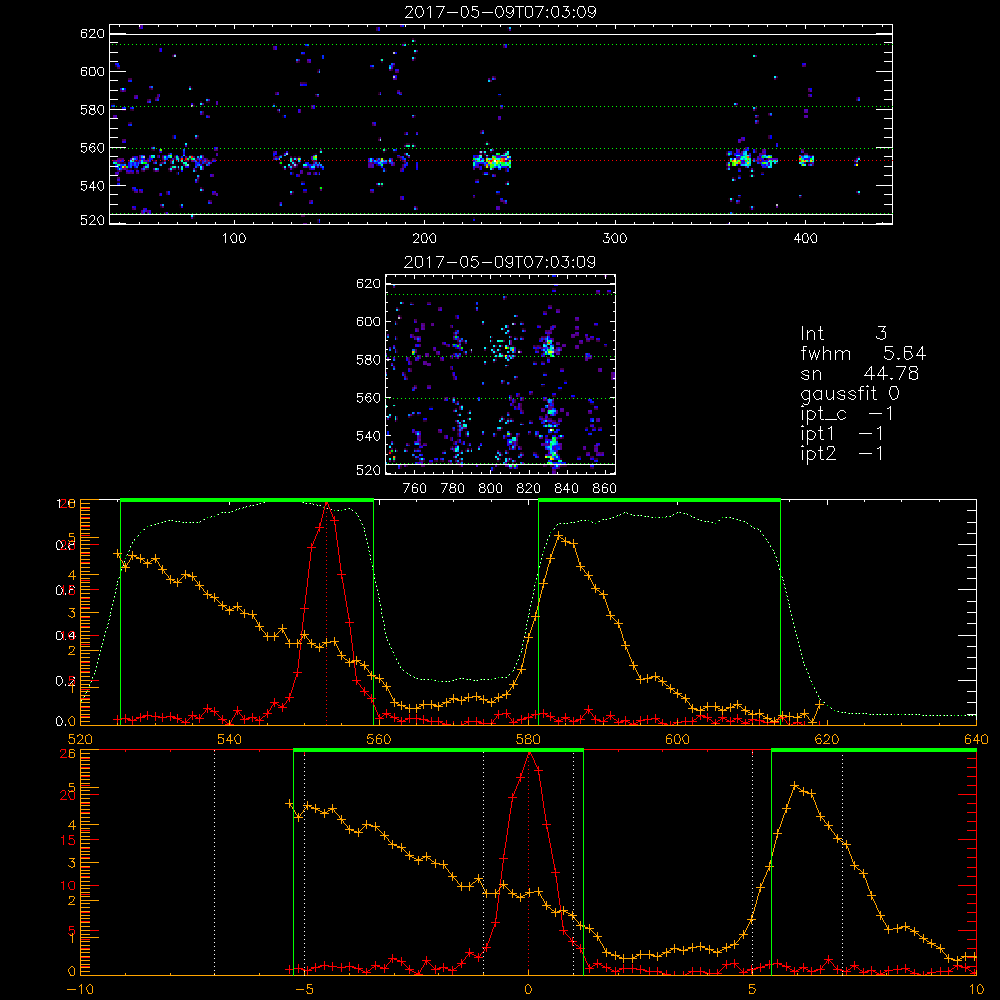Click x-axis label 0 on bottom plot
The height and width of the screenshot is (1000, 1000).
pos(528,990)
